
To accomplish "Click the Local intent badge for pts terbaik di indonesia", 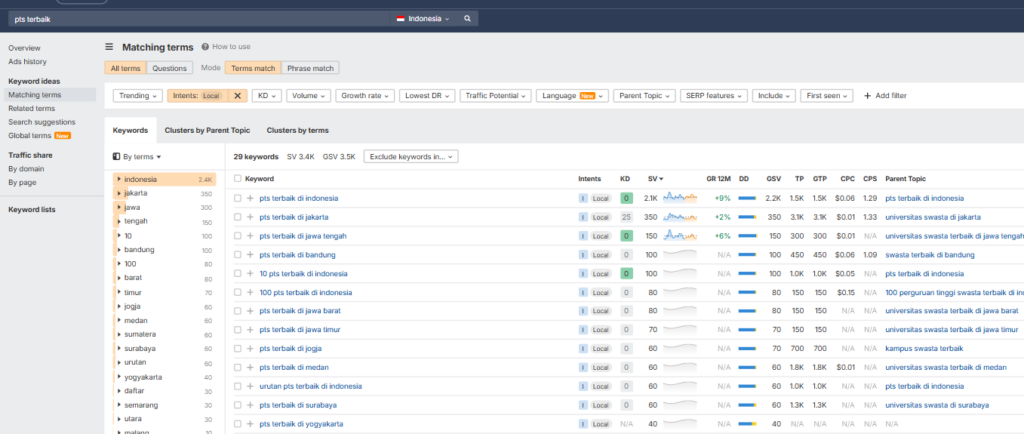I will coord(601,198).
